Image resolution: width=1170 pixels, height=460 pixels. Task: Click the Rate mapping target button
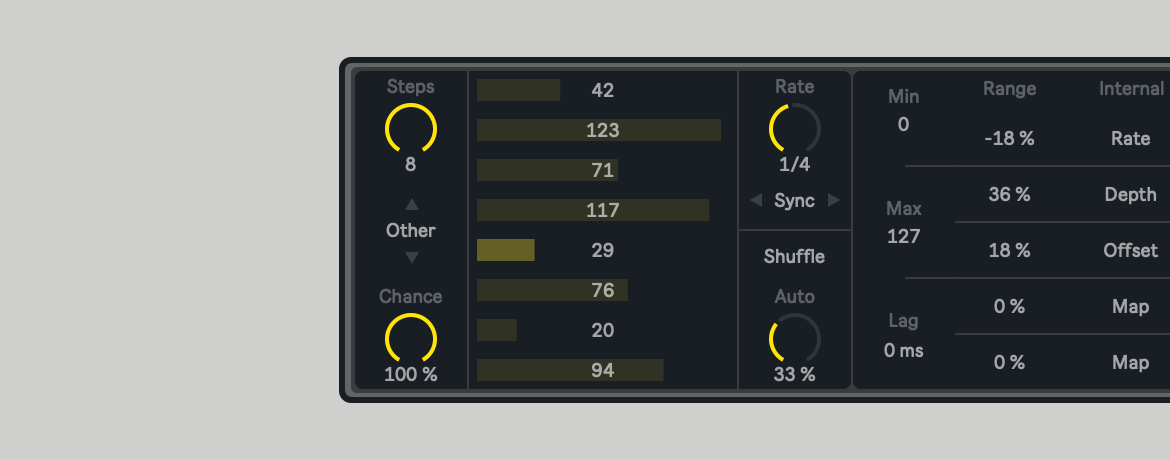pyautogui.click(x=1130, y=139)
